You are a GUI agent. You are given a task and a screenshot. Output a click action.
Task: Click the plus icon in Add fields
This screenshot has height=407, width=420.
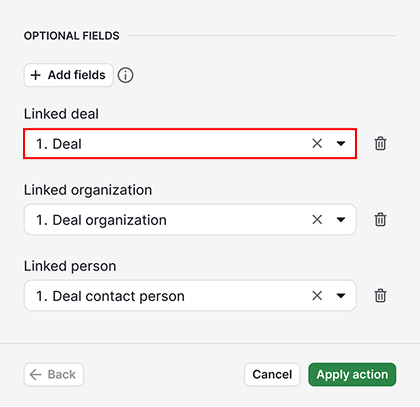point(35,75)
